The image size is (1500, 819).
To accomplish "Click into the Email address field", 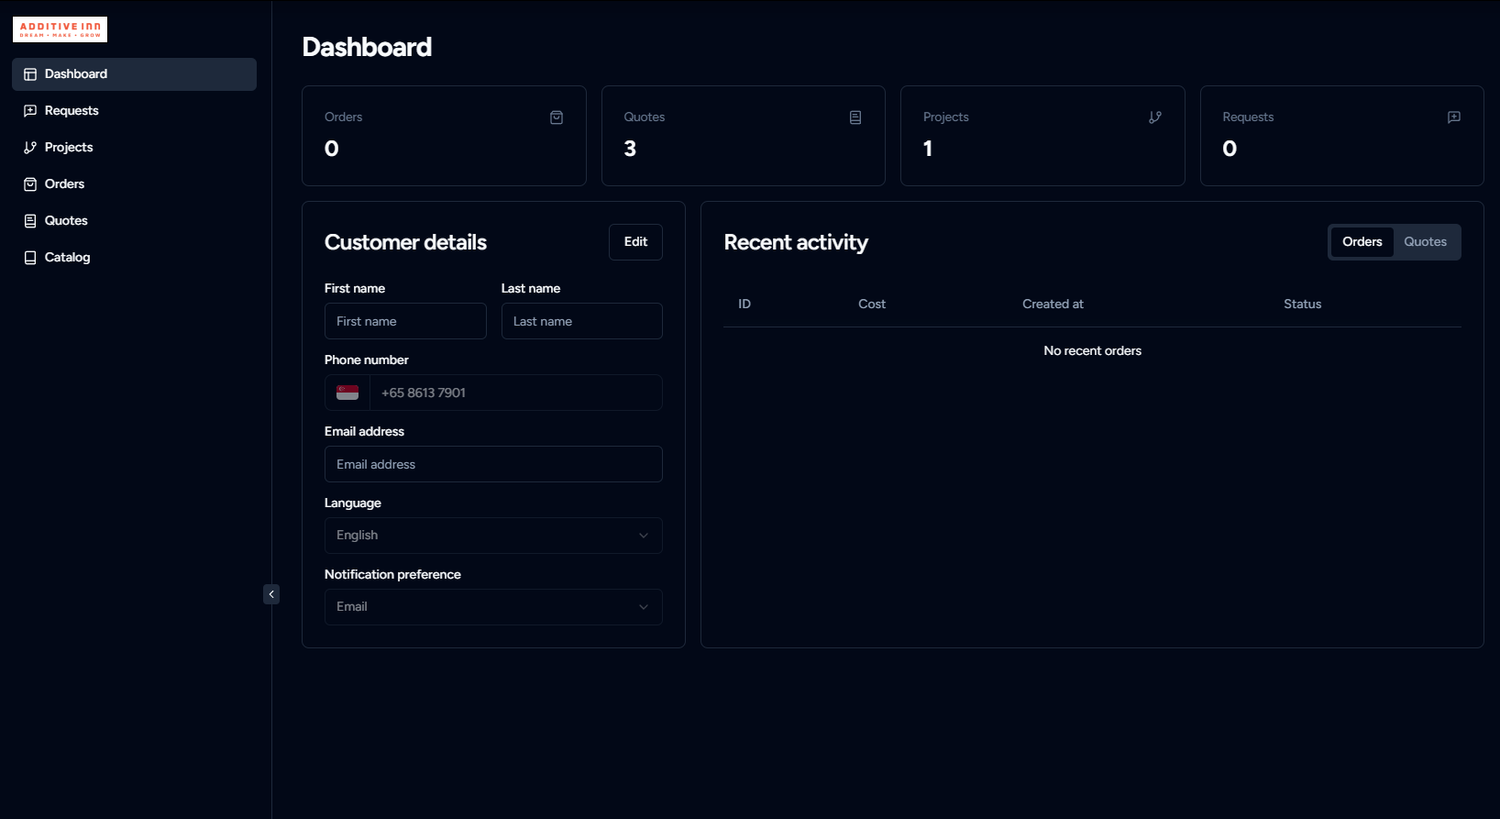I will click(x=492, y=464).
